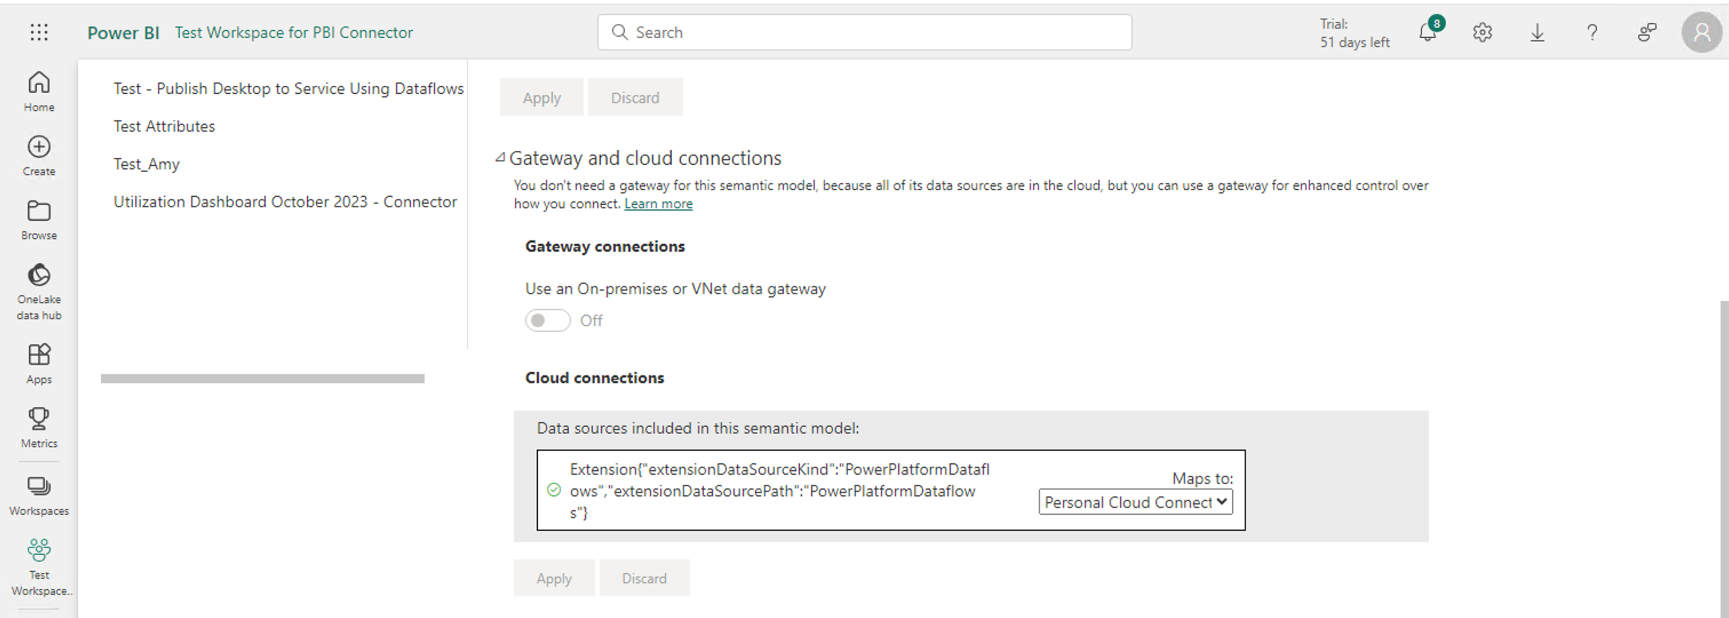Click the Search input field
The width and height of the screenshot is (1729, 618).
pos(865,32)
